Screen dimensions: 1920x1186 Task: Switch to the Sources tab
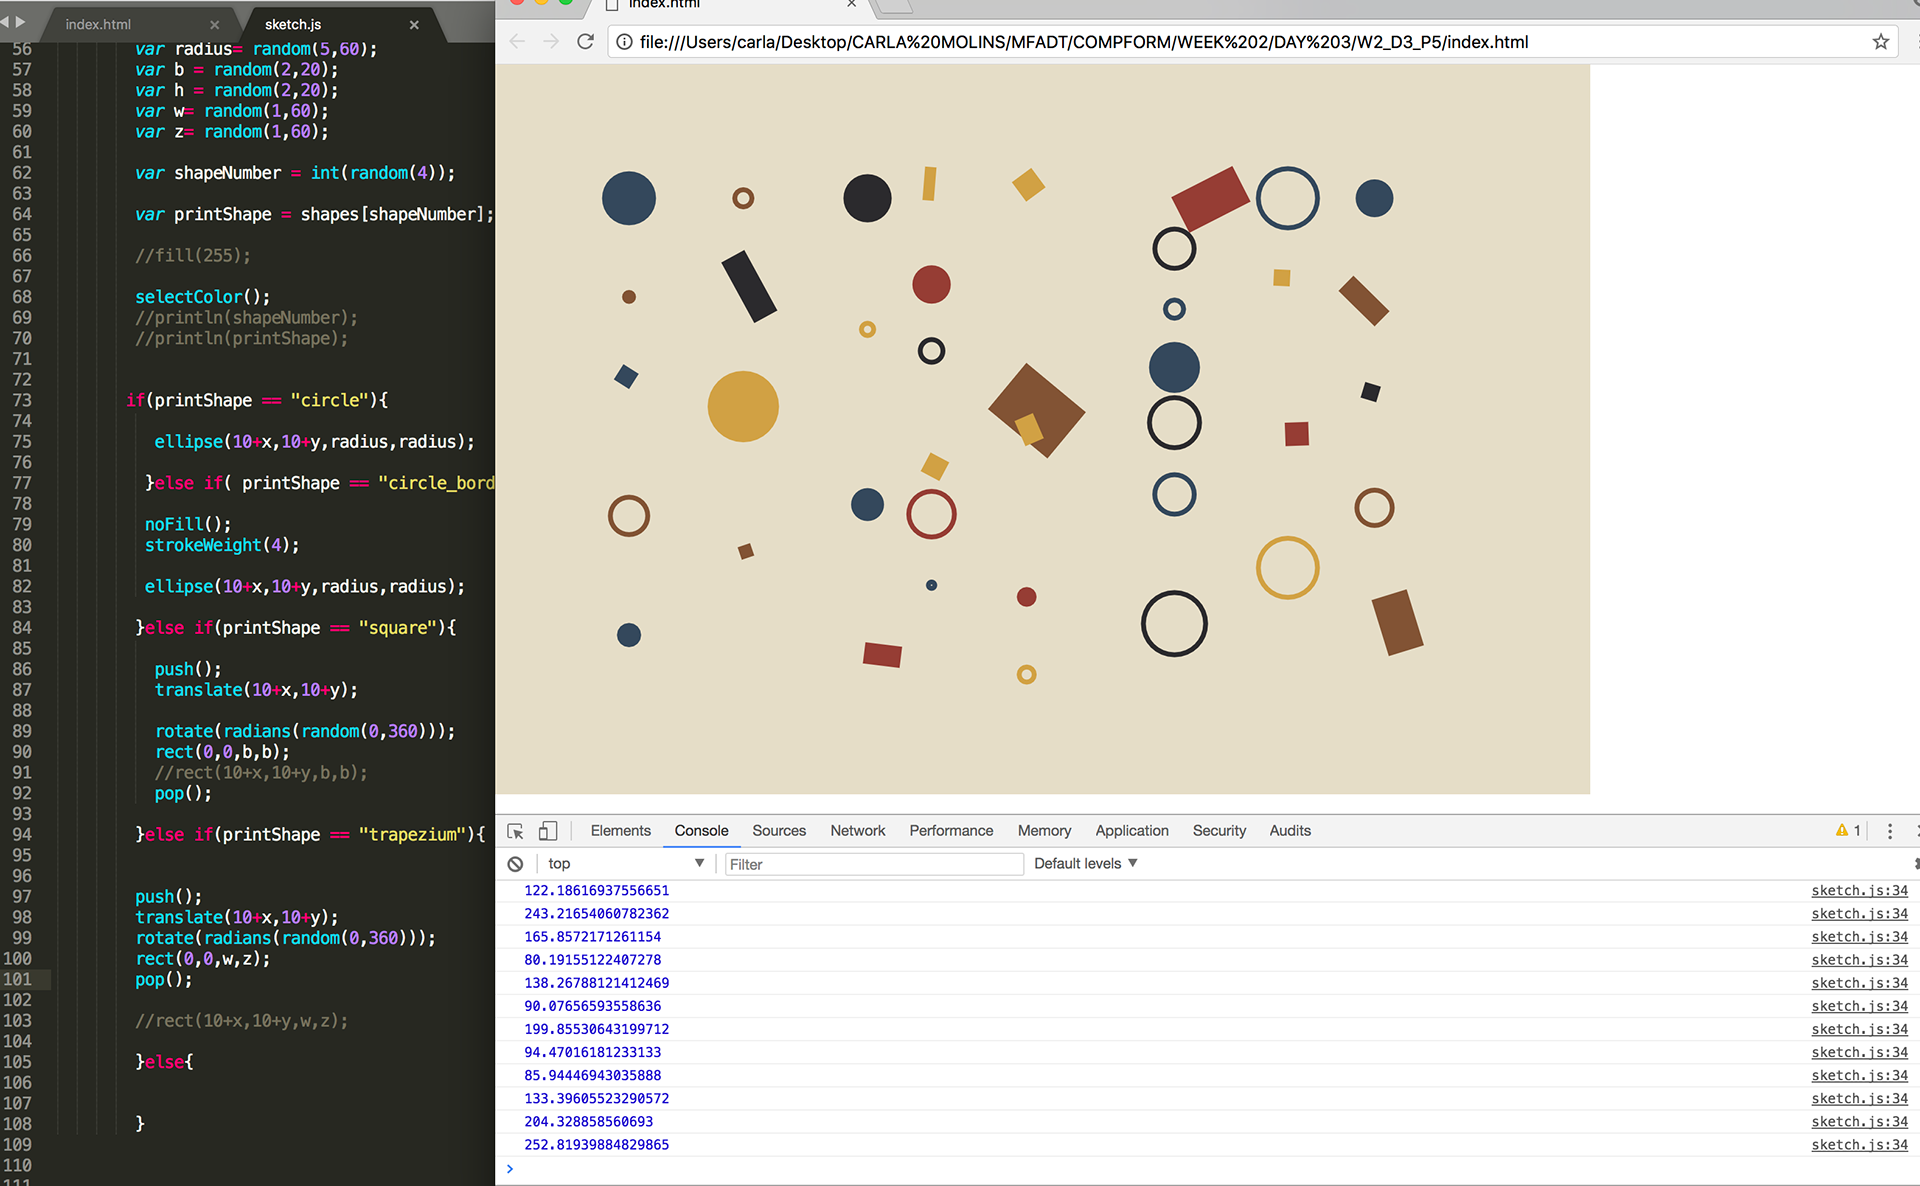[778, 831]
